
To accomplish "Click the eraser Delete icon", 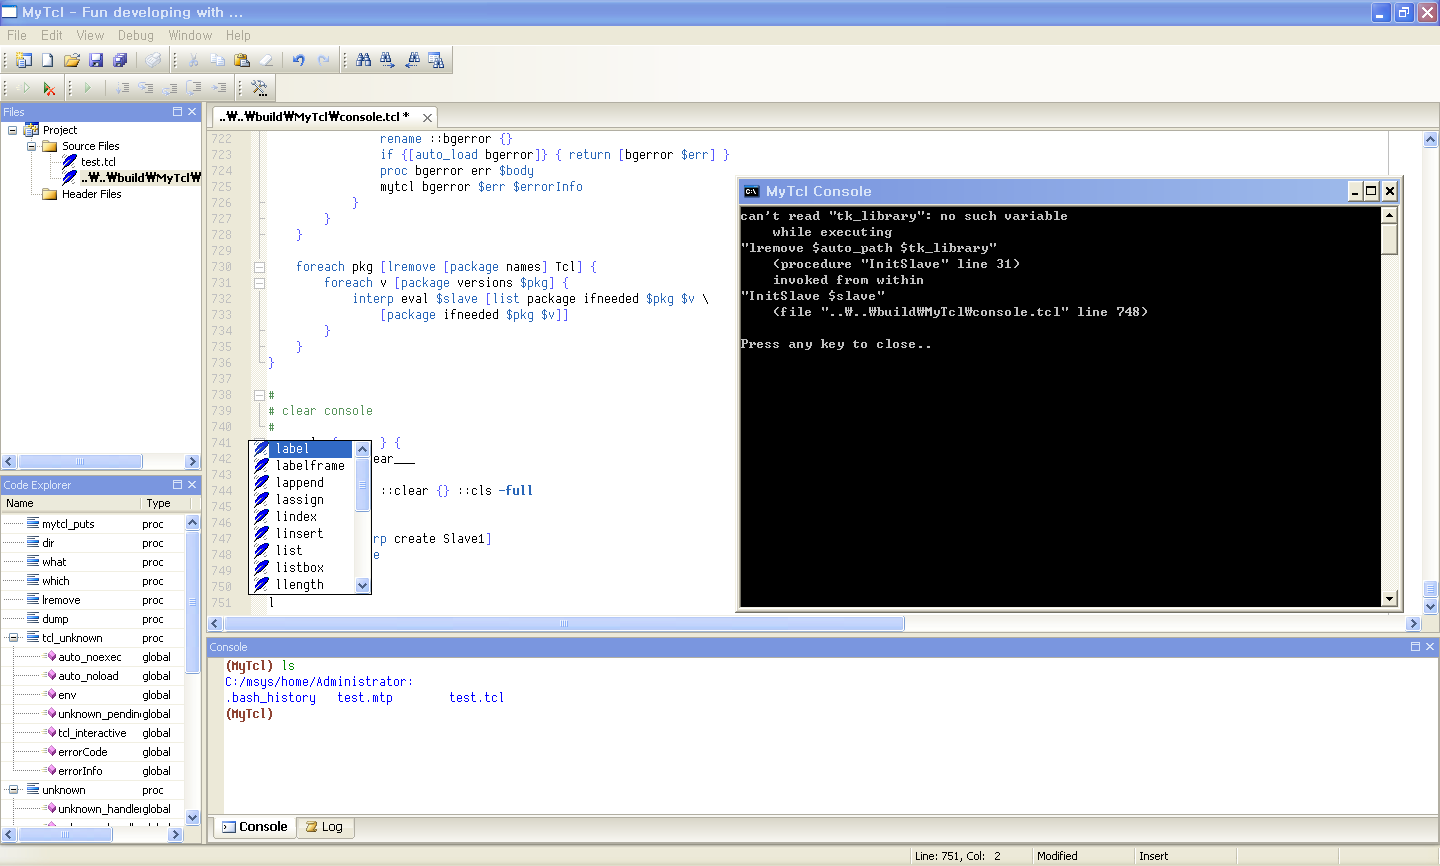I will click(x=266, y=60).
